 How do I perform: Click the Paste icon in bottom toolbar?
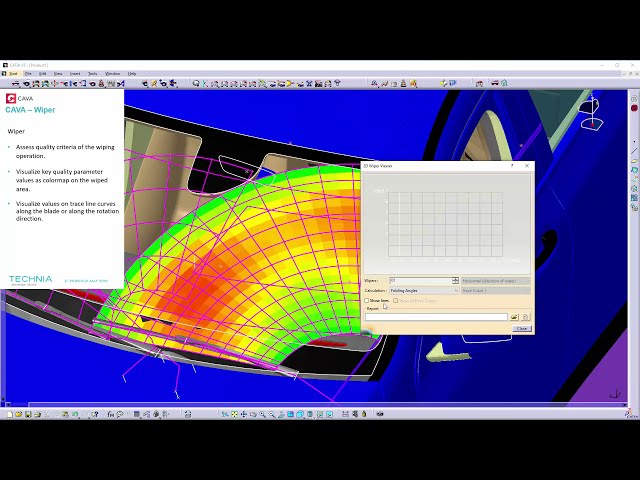pyautogui.click(x=65, y=414)
